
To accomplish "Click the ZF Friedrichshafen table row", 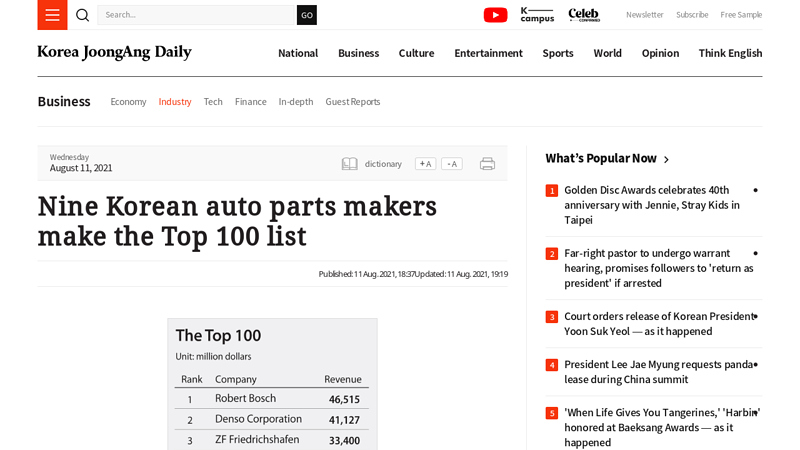I will (271, 440).
